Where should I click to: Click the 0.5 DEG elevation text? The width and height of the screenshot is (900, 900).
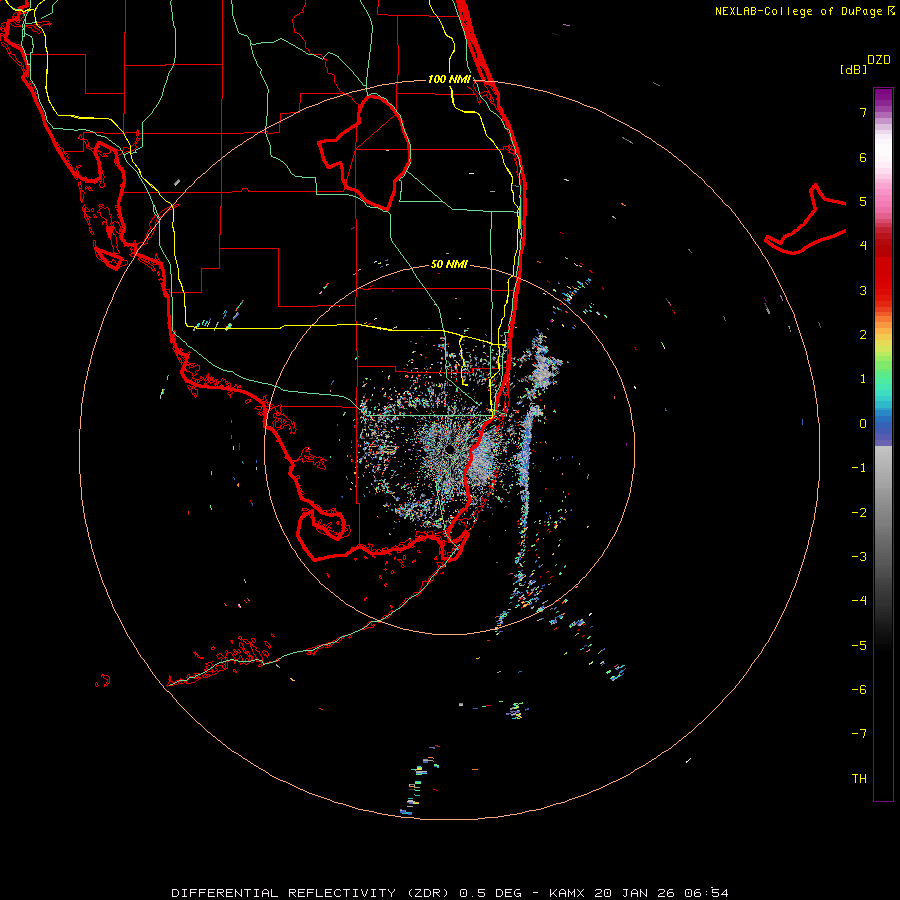coord(491,893)
